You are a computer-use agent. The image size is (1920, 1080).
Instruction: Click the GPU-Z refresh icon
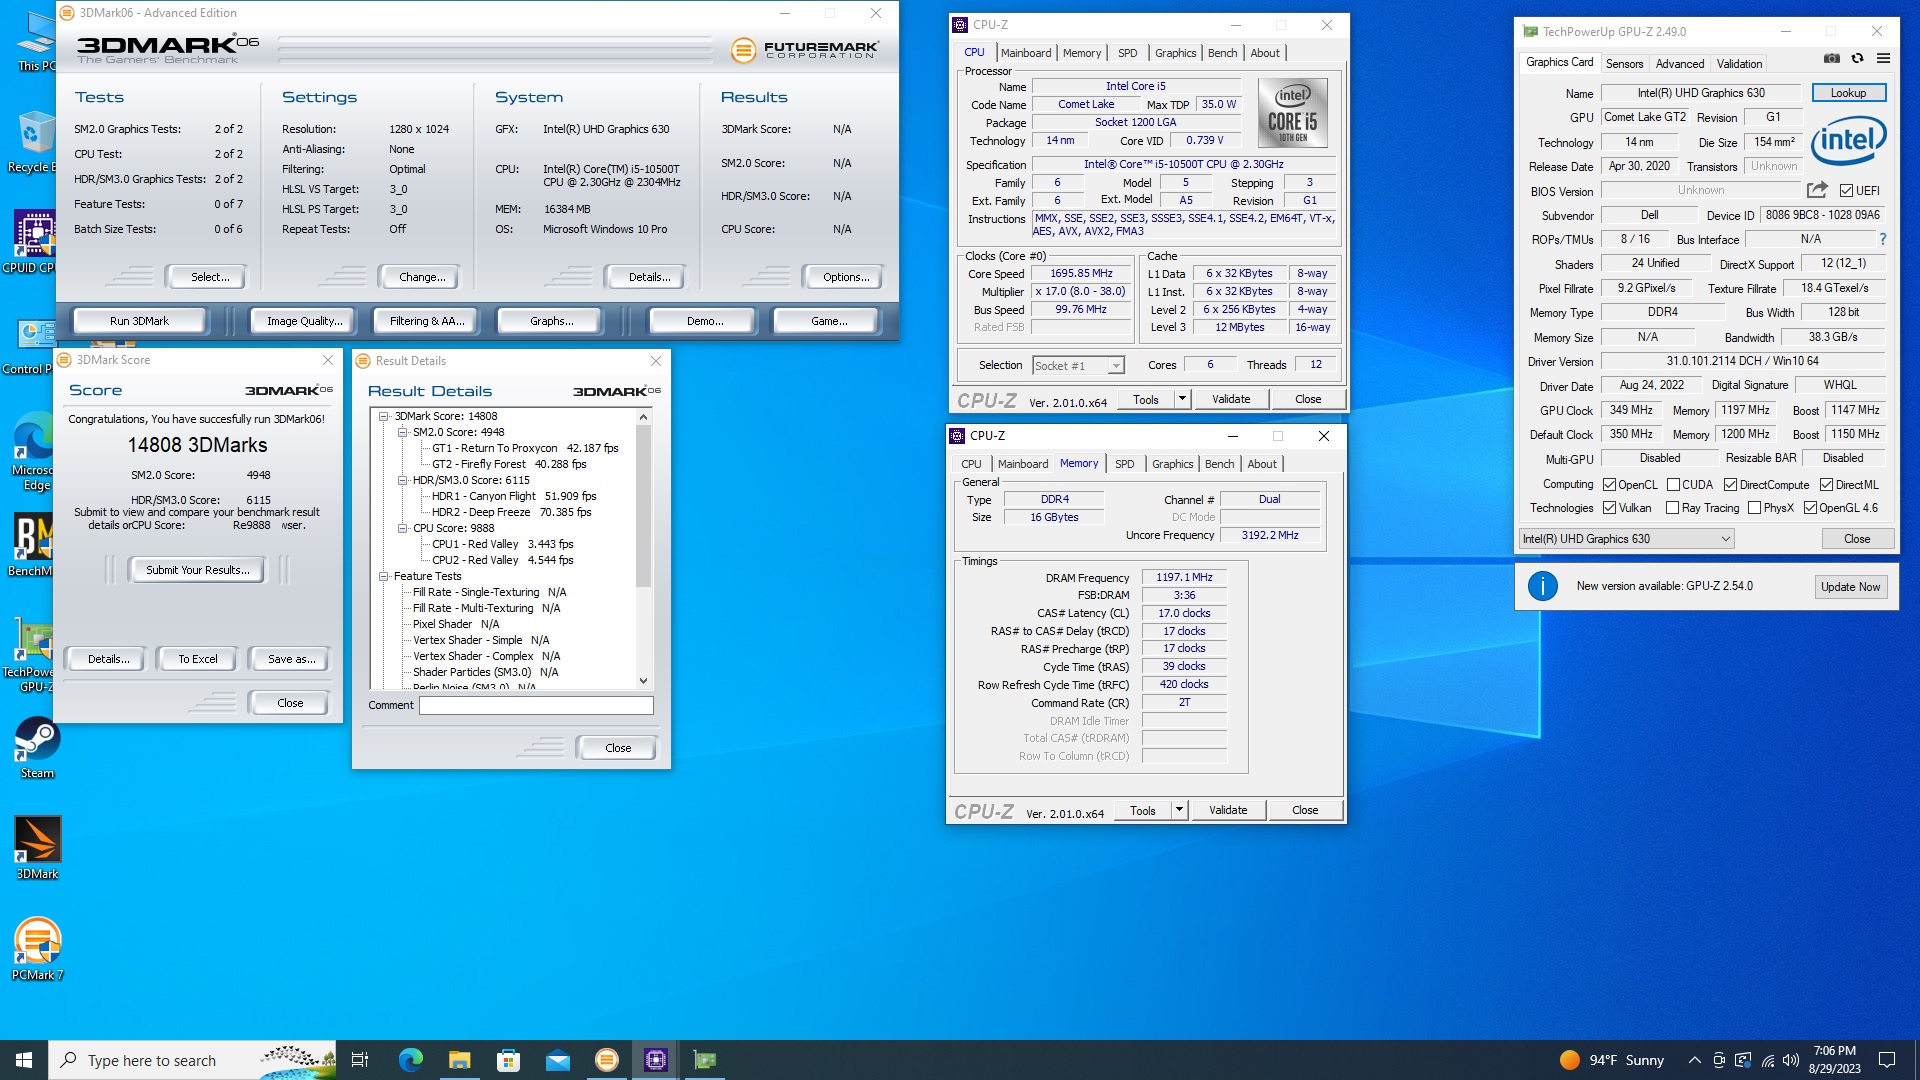(x=1857, y=59)
